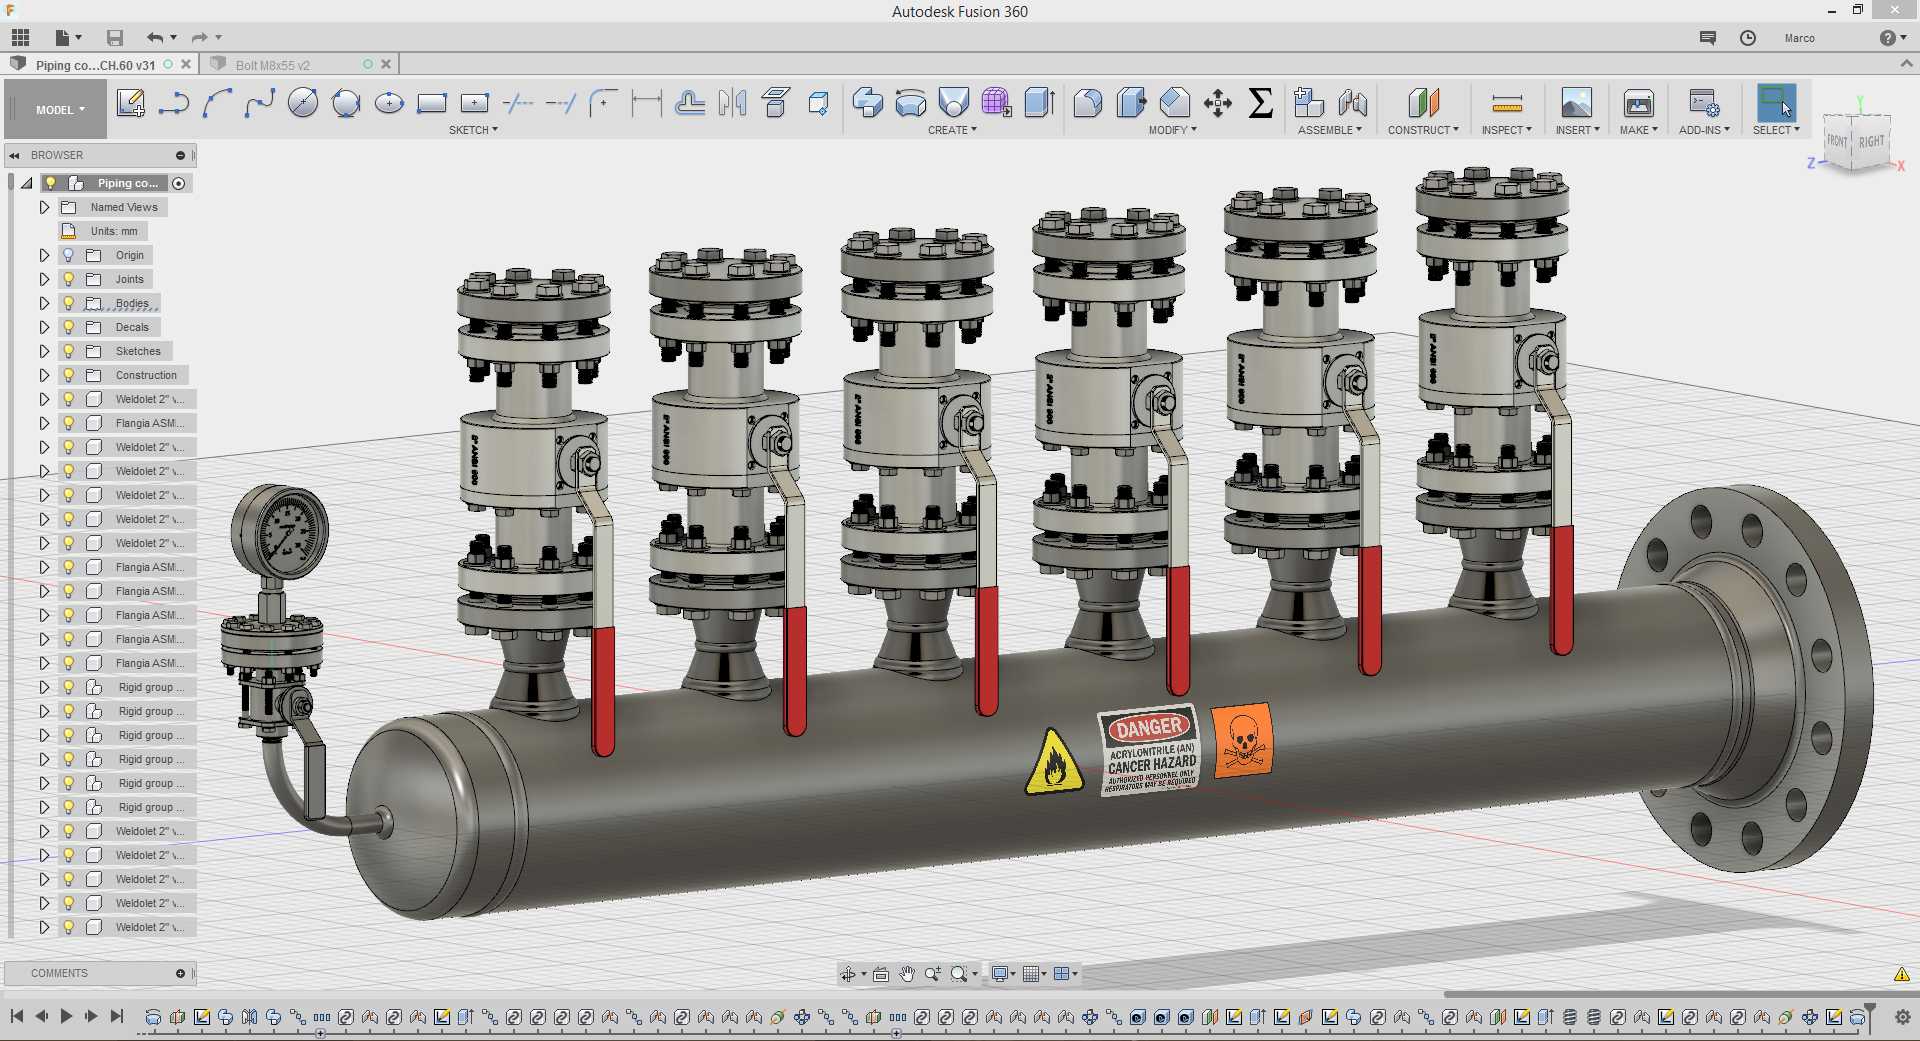
Task: Open Change Parameters sigma icon
Action: (1261, 103)
